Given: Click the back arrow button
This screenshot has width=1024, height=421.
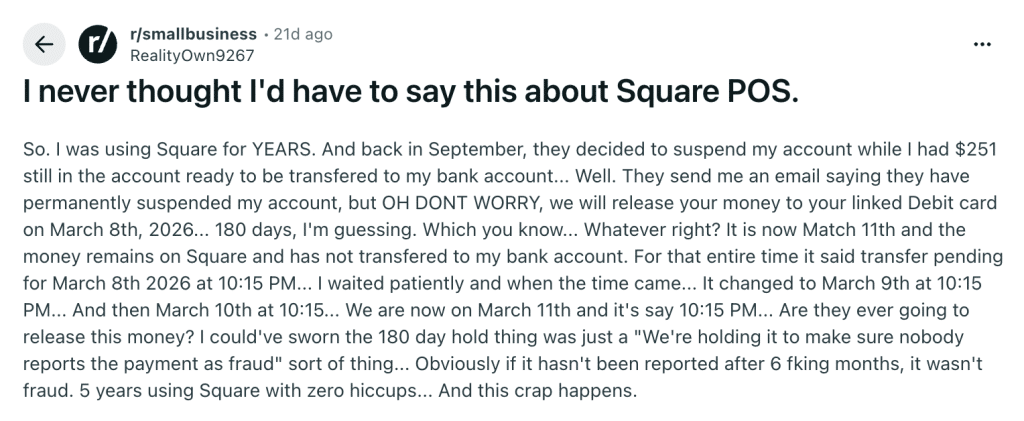Looking at the screenshot, I should pyautogui.click(x=44, y=45).
